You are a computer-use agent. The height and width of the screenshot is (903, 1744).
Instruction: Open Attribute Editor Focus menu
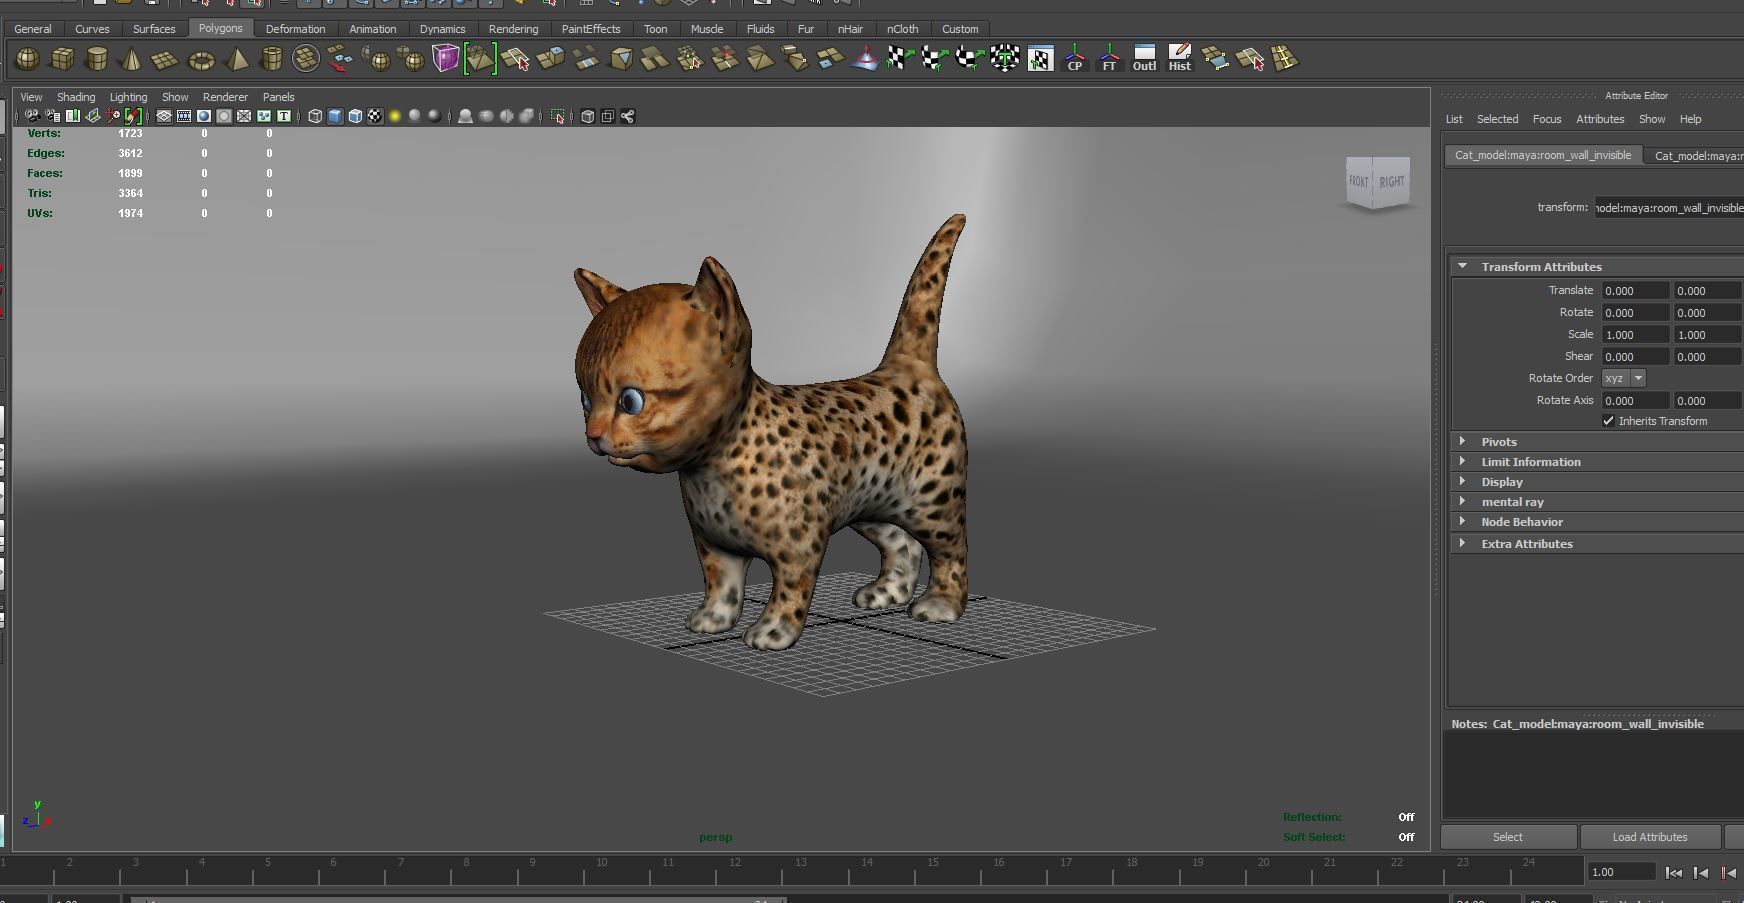pos(1546,119)
